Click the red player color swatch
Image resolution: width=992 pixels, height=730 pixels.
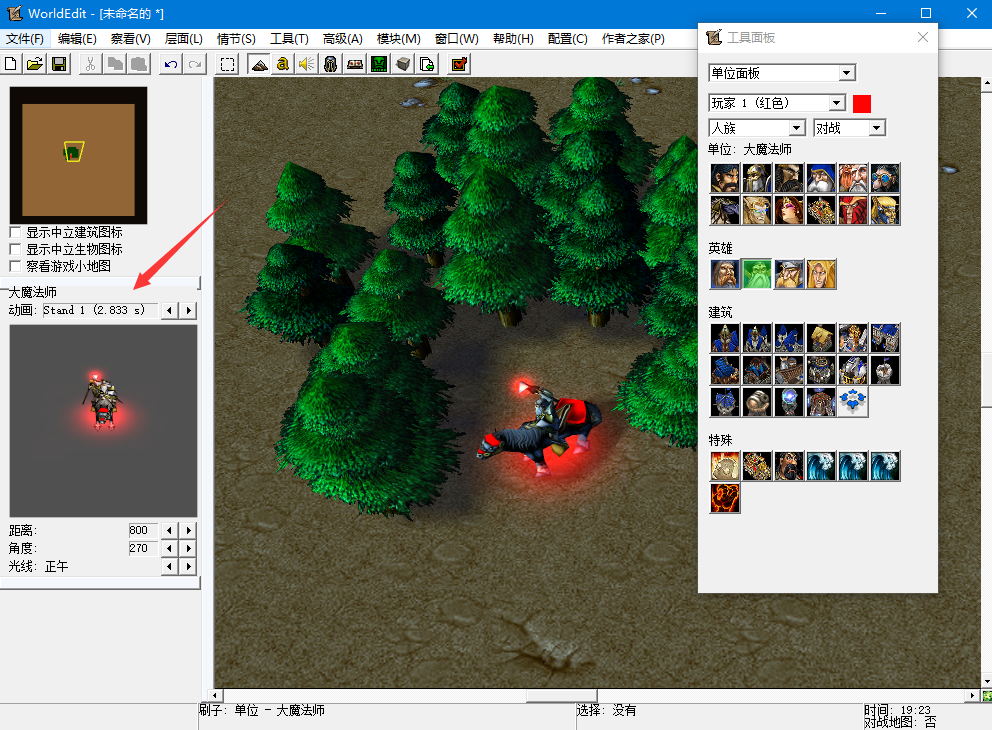coord(862,103)
